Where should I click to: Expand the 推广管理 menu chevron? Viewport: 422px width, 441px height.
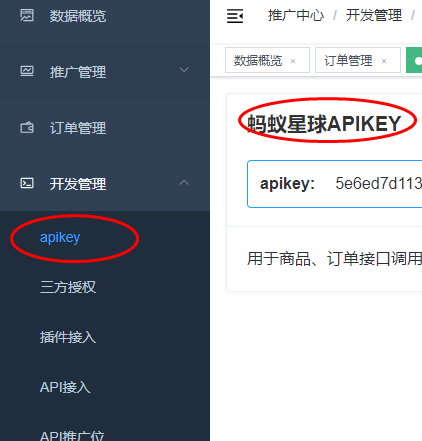184,70
